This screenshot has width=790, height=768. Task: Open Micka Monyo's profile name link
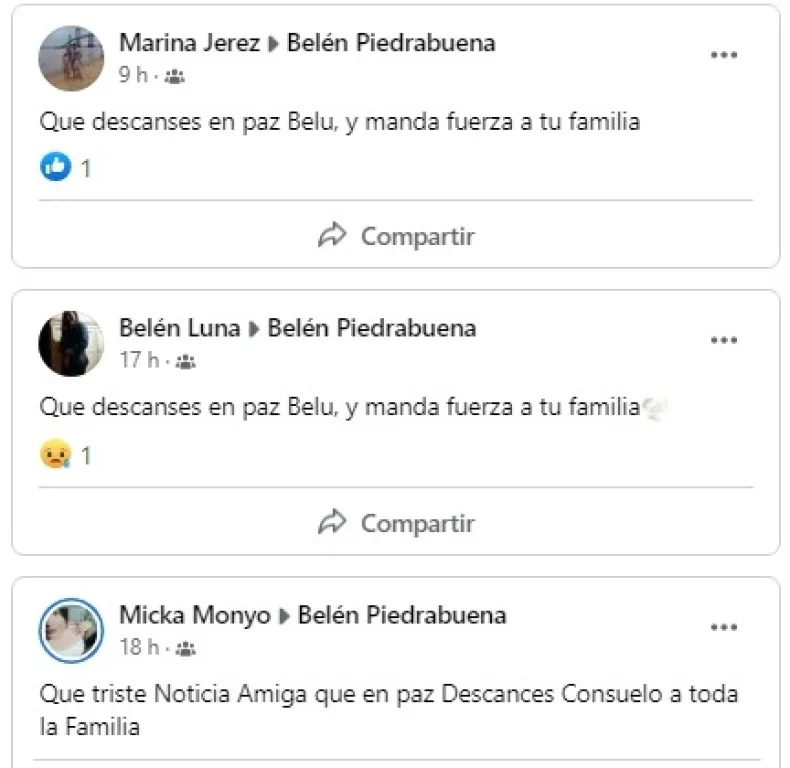coord(194,615)
